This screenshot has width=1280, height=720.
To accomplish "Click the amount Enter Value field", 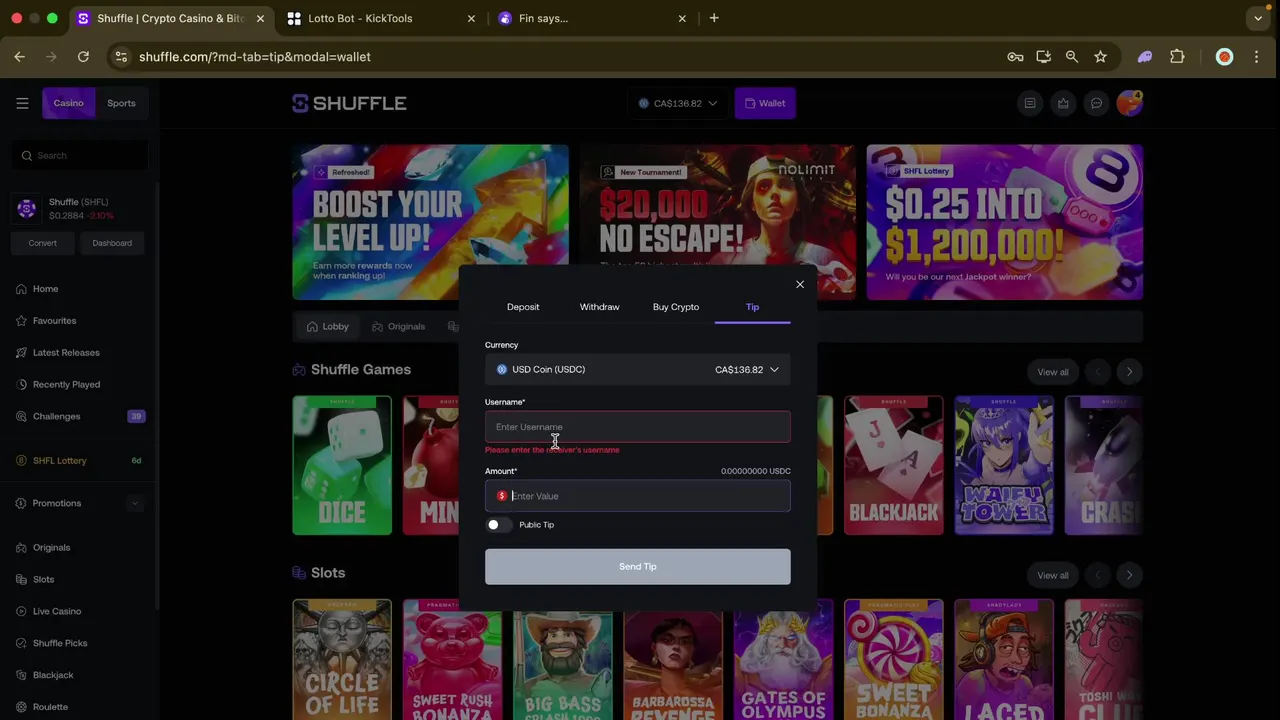I will coord(638,496).
